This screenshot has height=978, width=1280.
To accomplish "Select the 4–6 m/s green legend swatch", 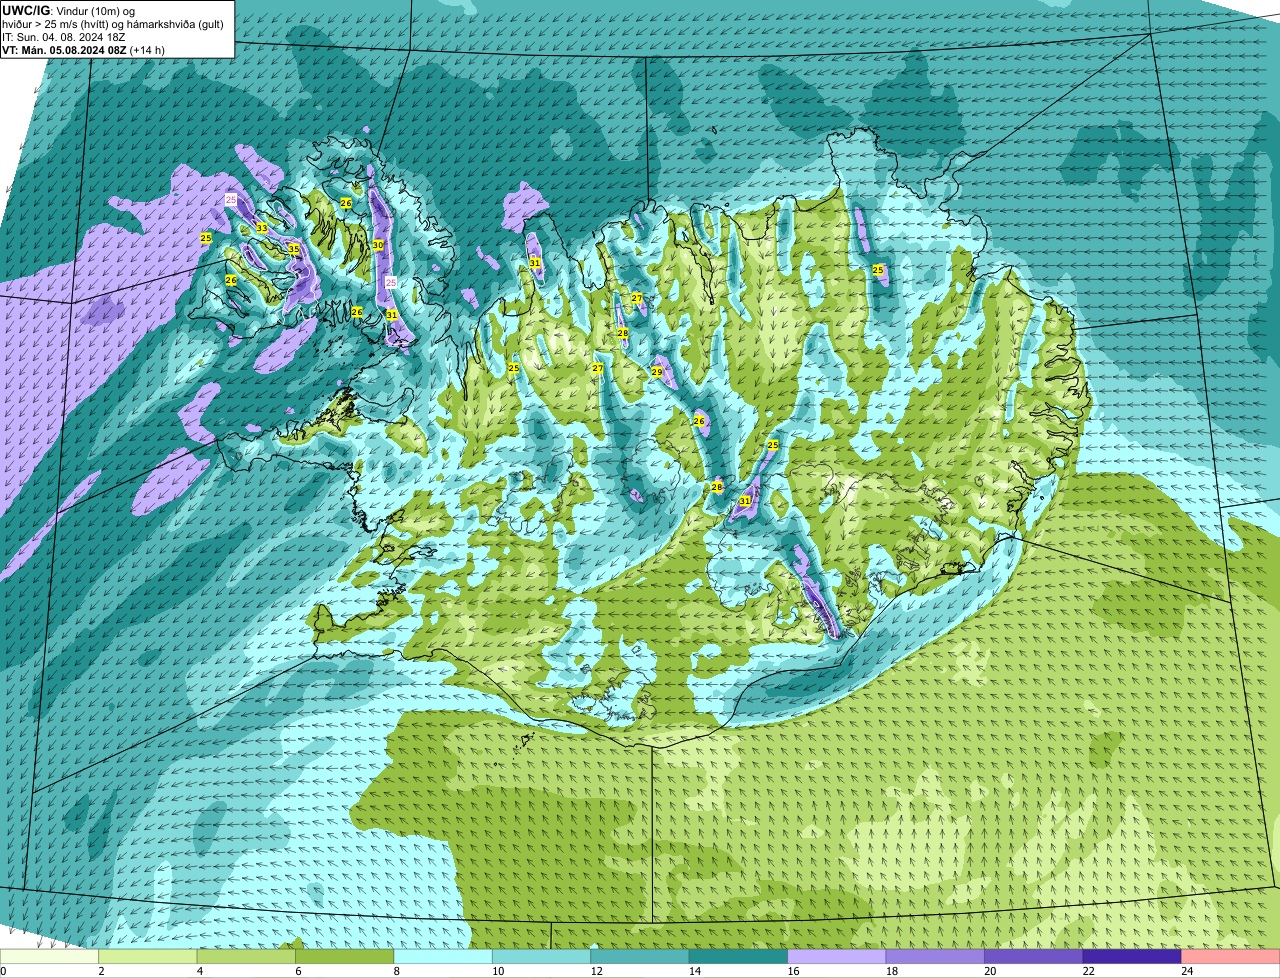I will tap(247, 957).
